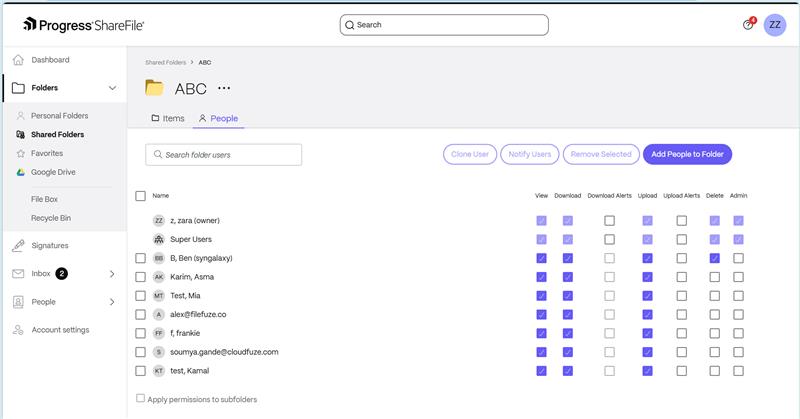Open Recycle Bin in sidebar
This screenshot has width=800, height=419.
pyautogui.click(x=51, y=218)
